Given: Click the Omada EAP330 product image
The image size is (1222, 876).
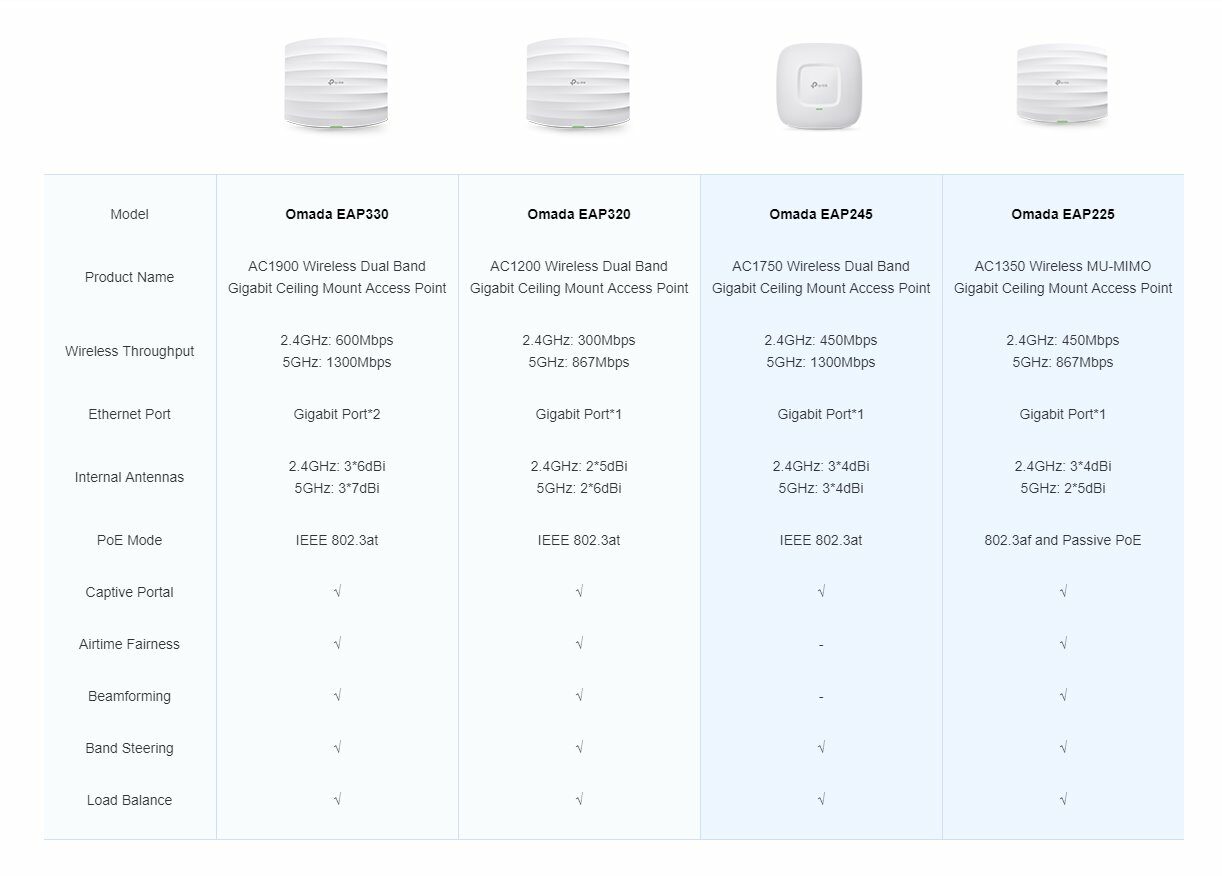Looking at the screenshot, I should click(336, 85).
